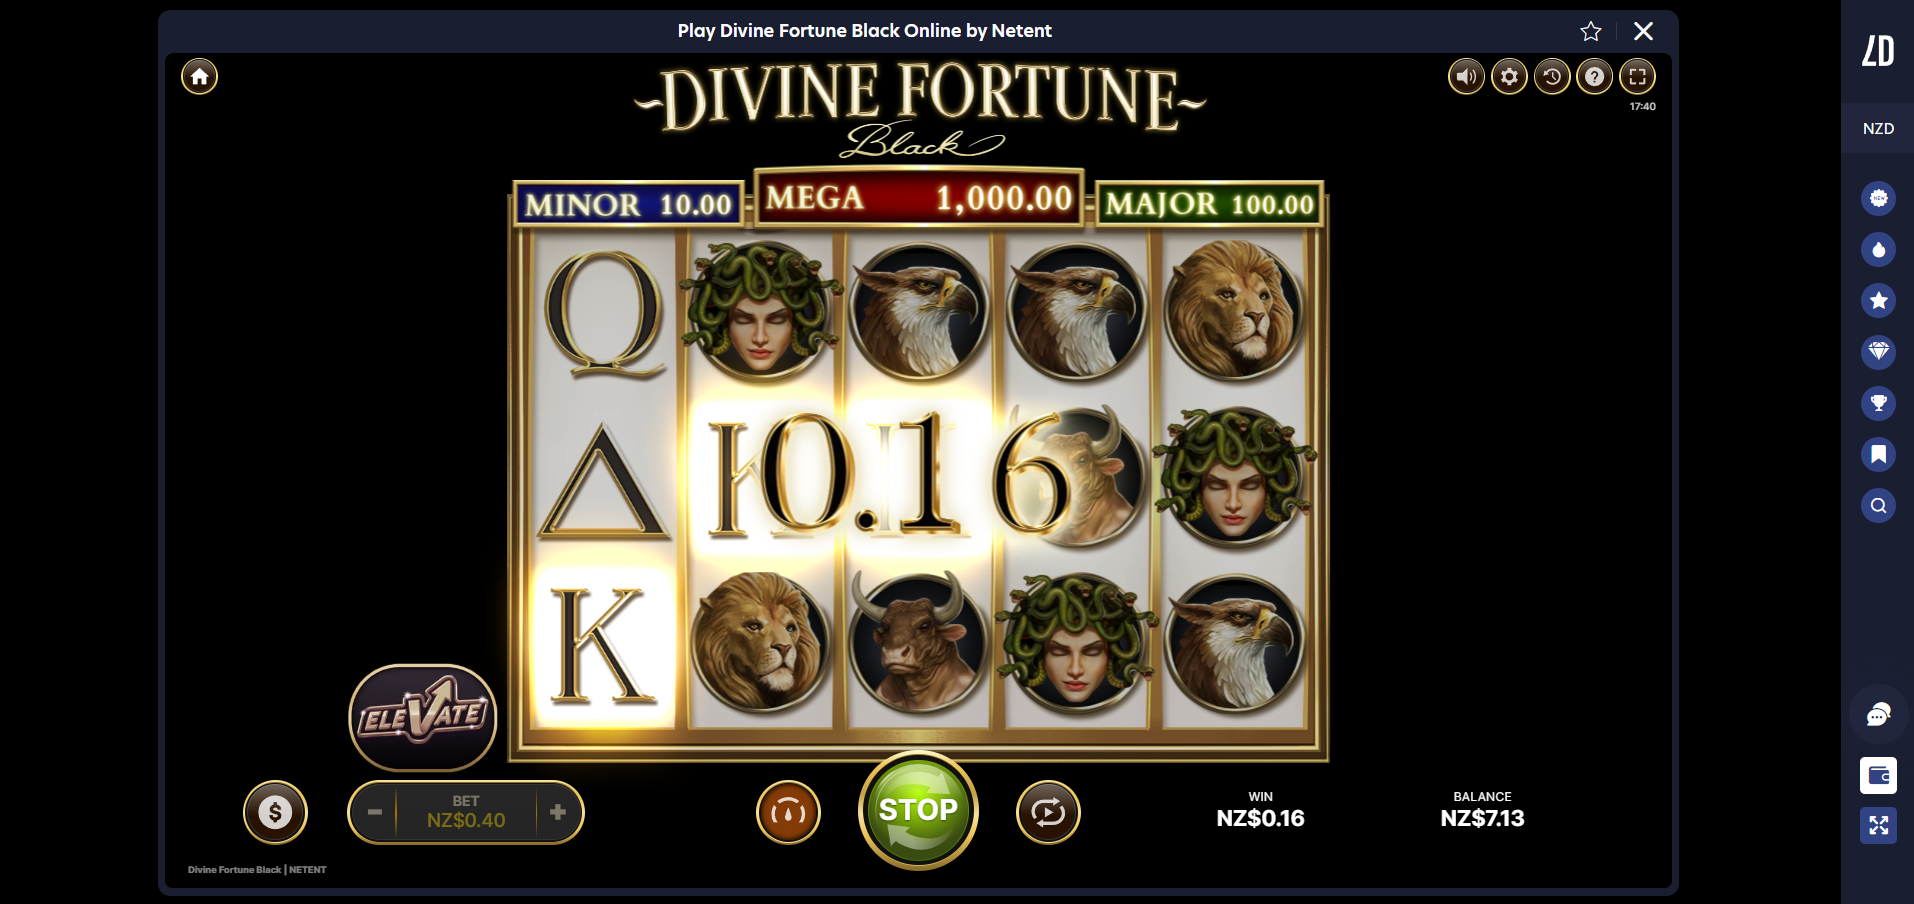Select the NZD currency selector
Image resolution: width=1914 pixels, height=904 pixels.
(x=1878, y=128)
